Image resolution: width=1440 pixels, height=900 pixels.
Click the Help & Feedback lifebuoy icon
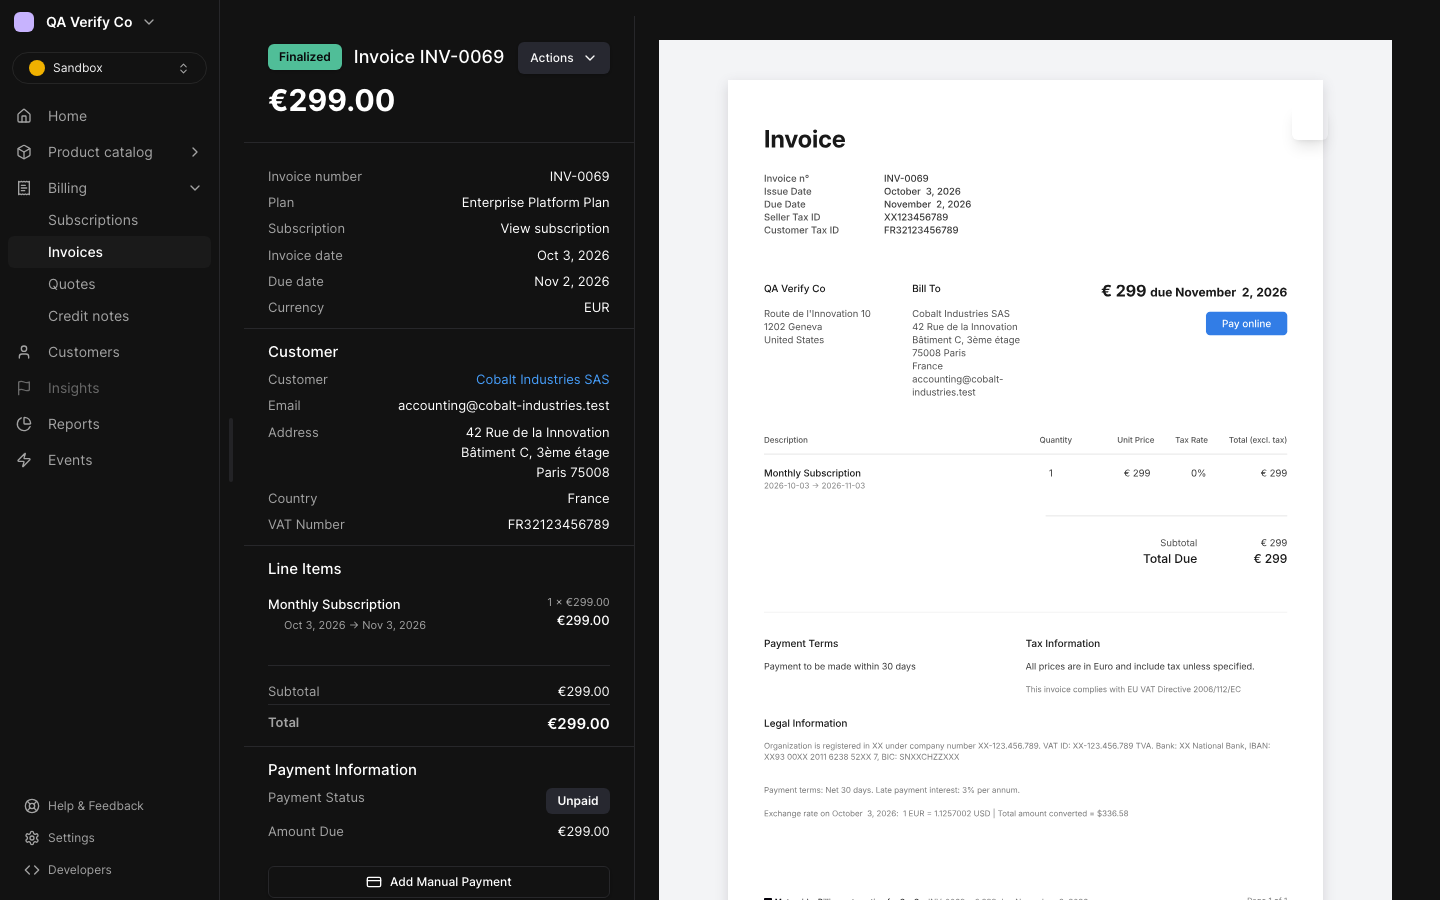click(32, 806)
